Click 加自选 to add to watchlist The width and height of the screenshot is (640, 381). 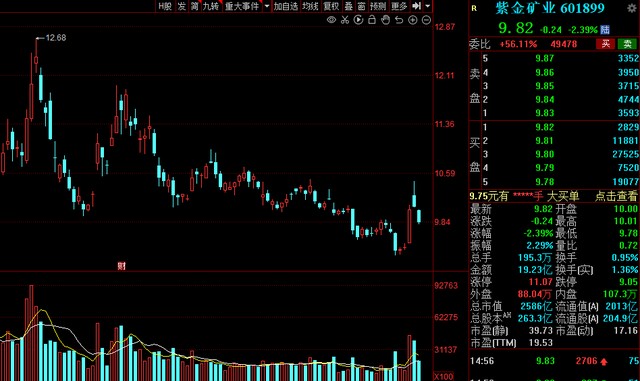tap(286, 6)
